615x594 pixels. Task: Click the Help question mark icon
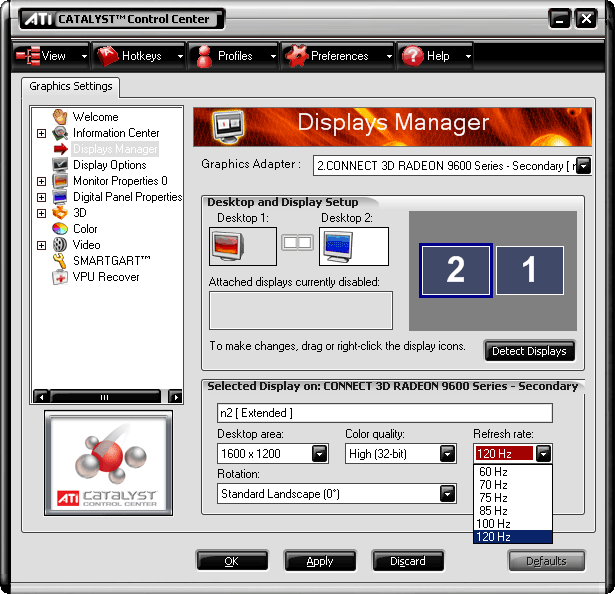pos(413,56)
